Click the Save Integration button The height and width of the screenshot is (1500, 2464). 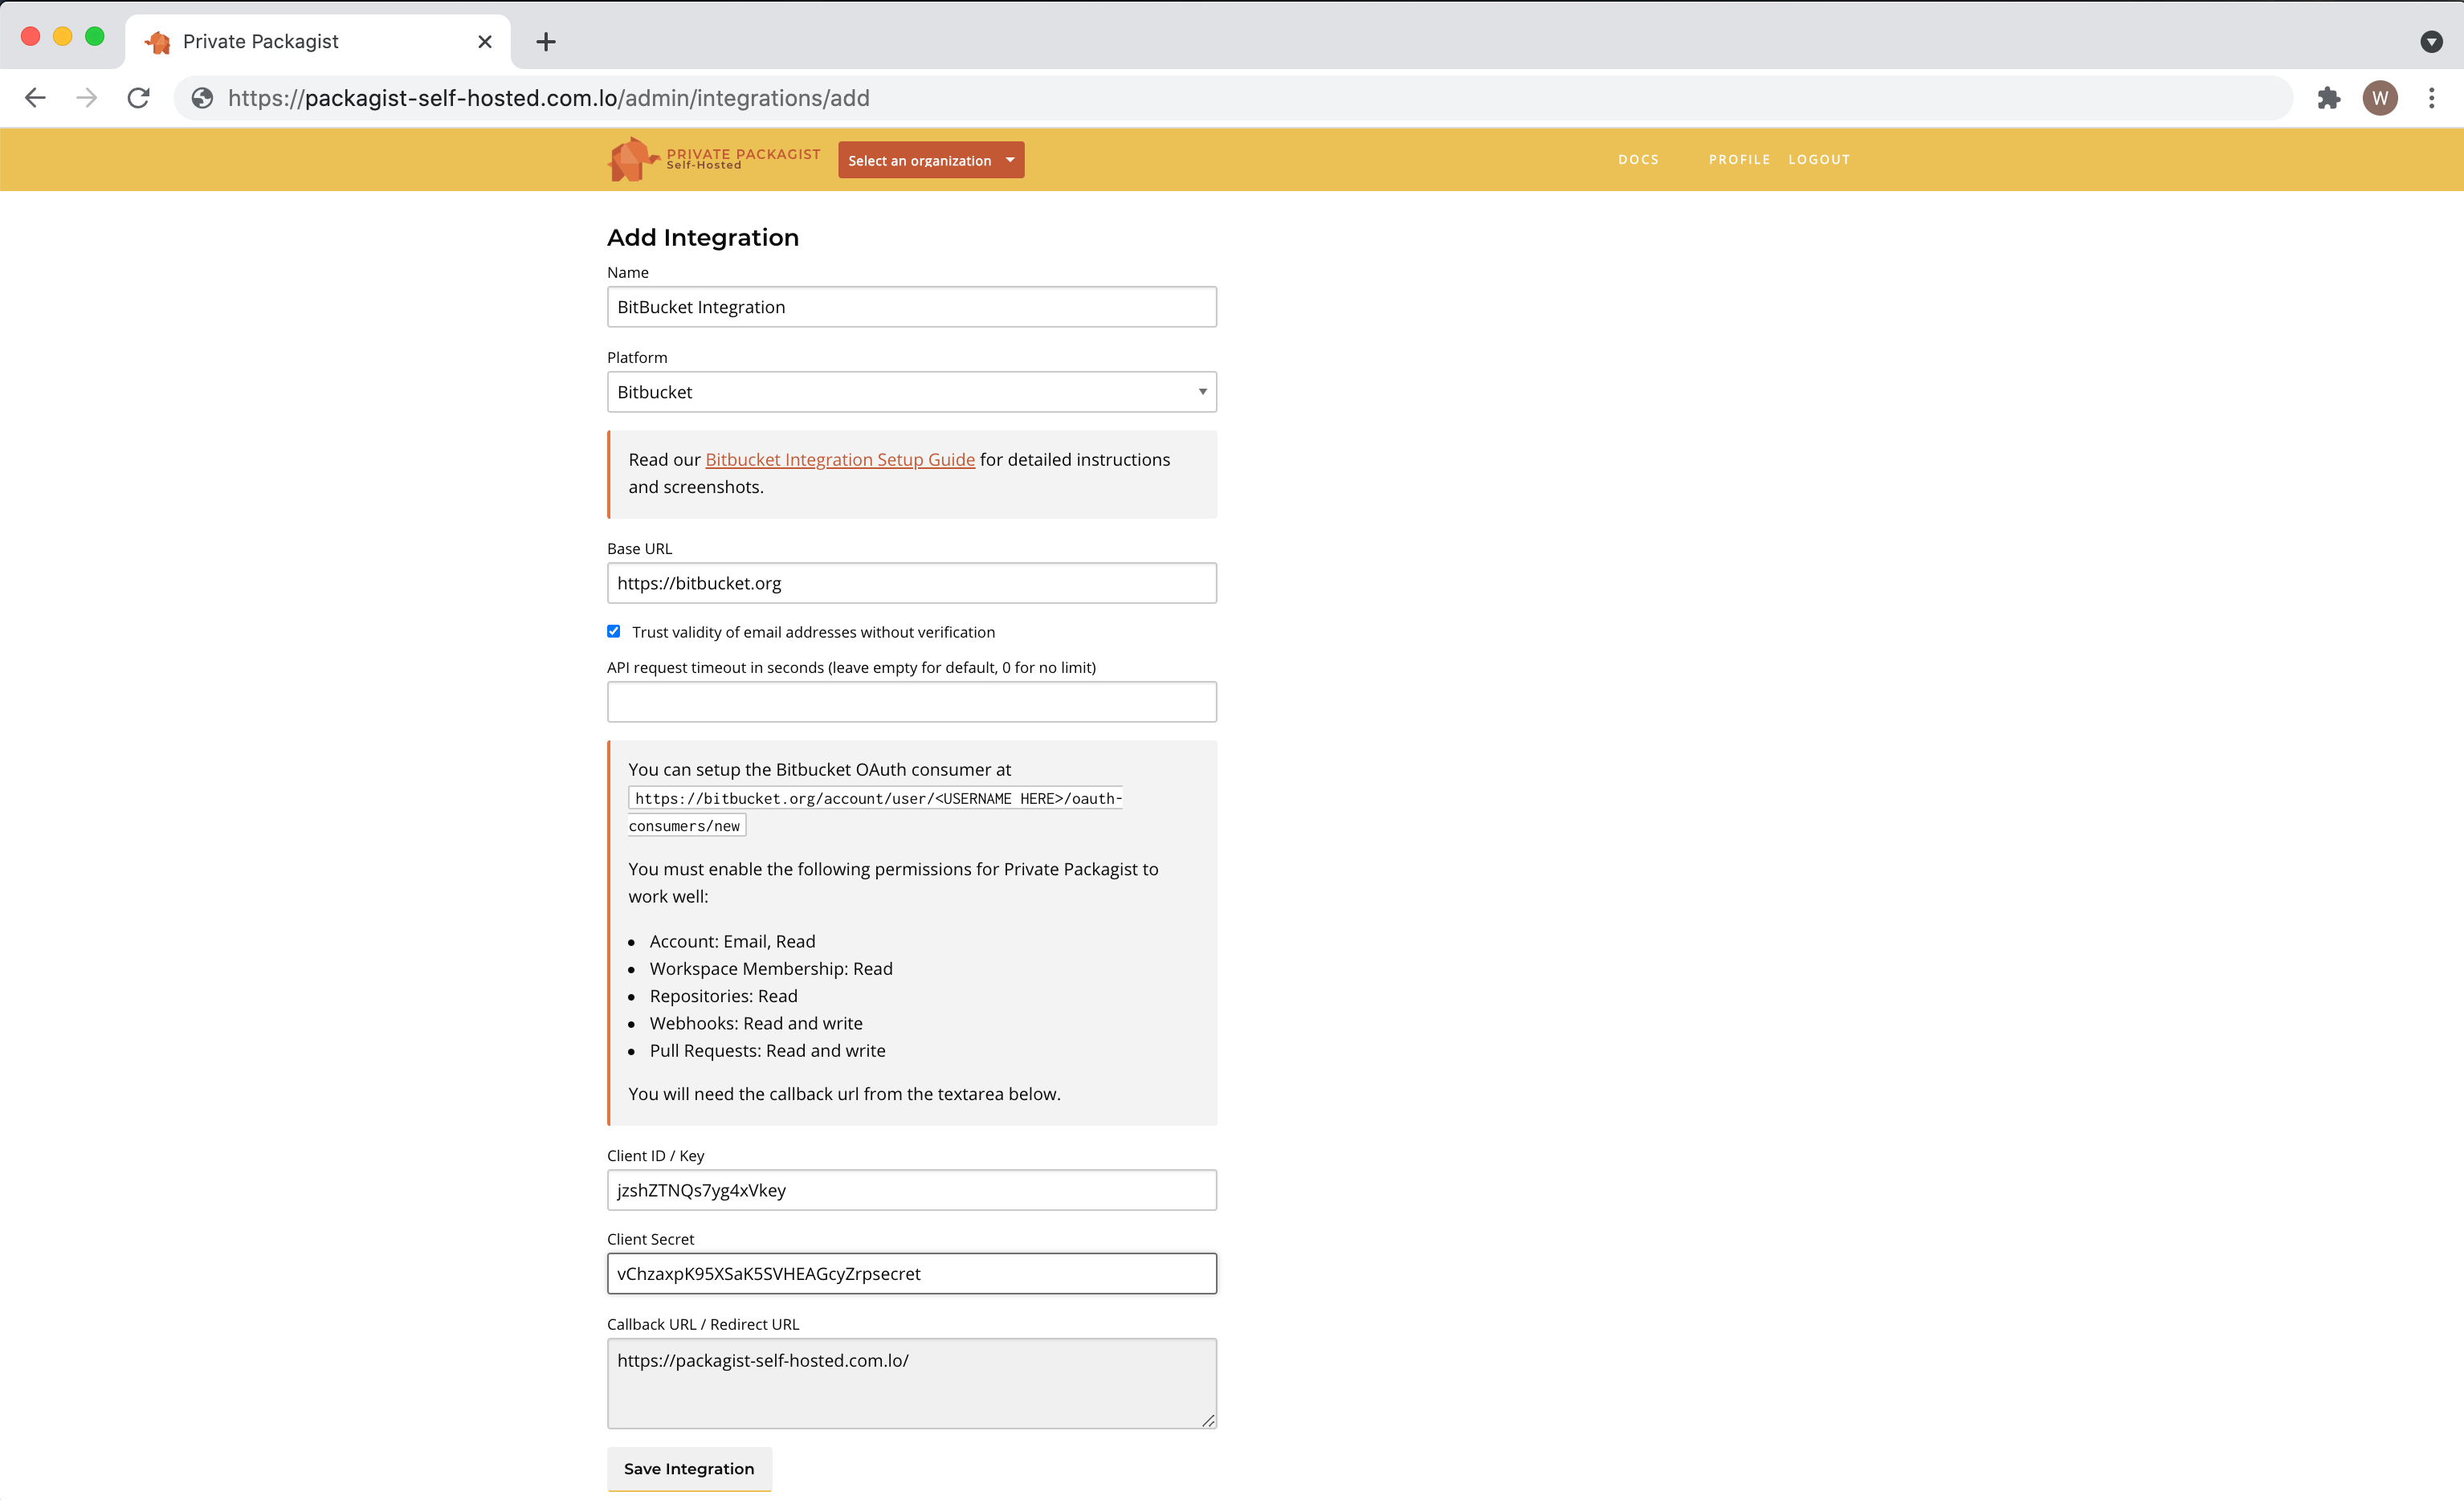point(688,1469)
